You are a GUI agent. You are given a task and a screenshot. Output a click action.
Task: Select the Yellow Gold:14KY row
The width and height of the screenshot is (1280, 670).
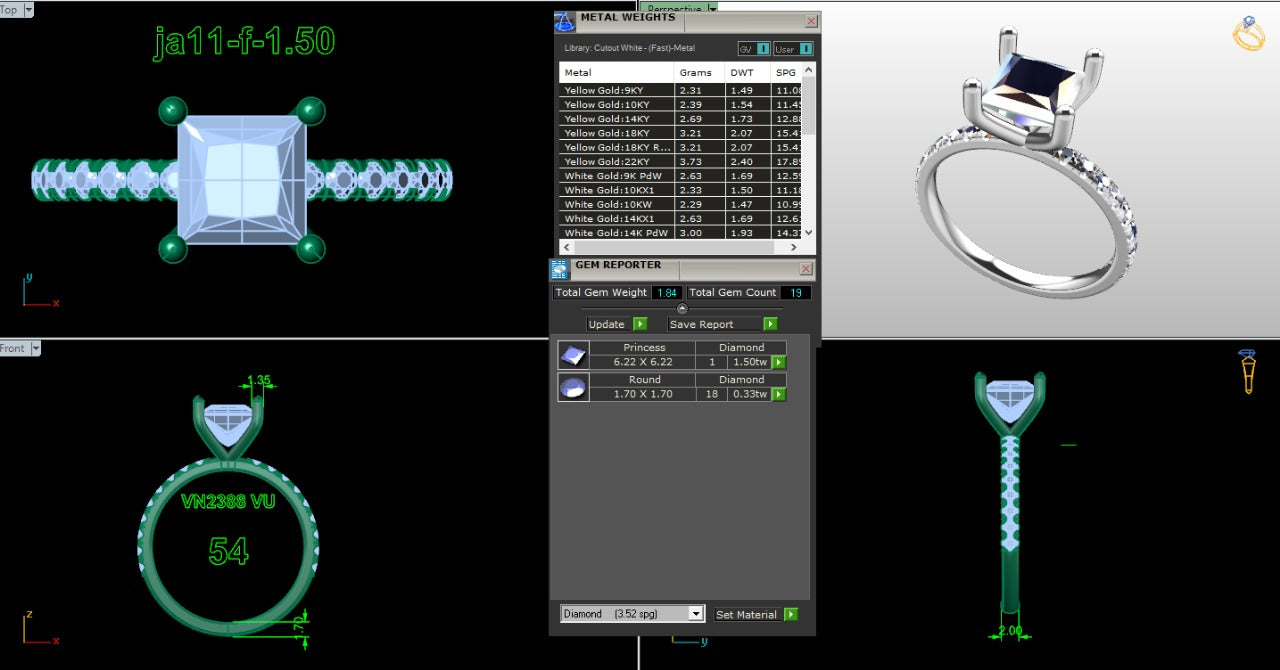click(681, 119)
